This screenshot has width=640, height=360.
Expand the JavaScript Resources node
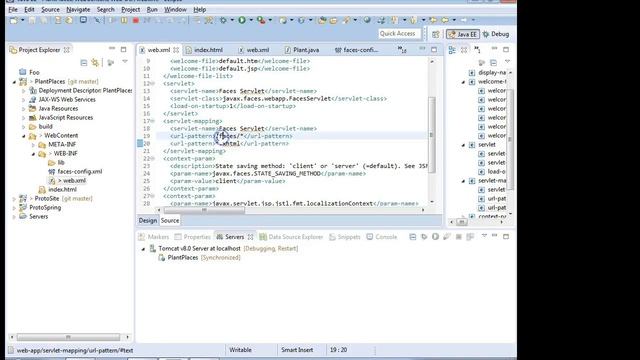(x=24, y=118)
